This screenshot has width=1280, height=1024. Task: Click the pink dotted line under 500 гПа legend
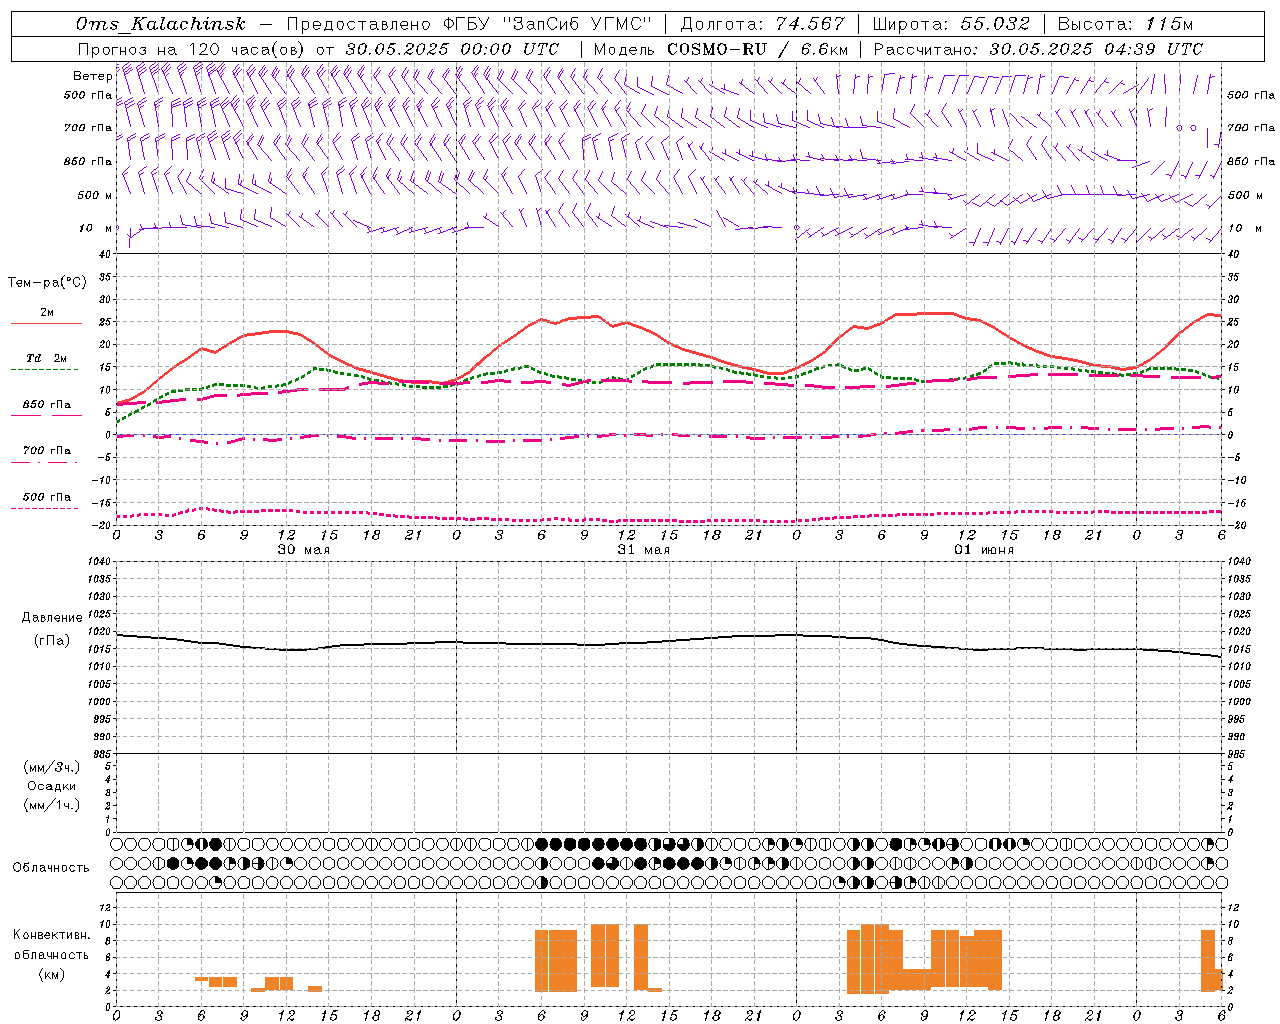pyautogui.click(x=44, y=508)
